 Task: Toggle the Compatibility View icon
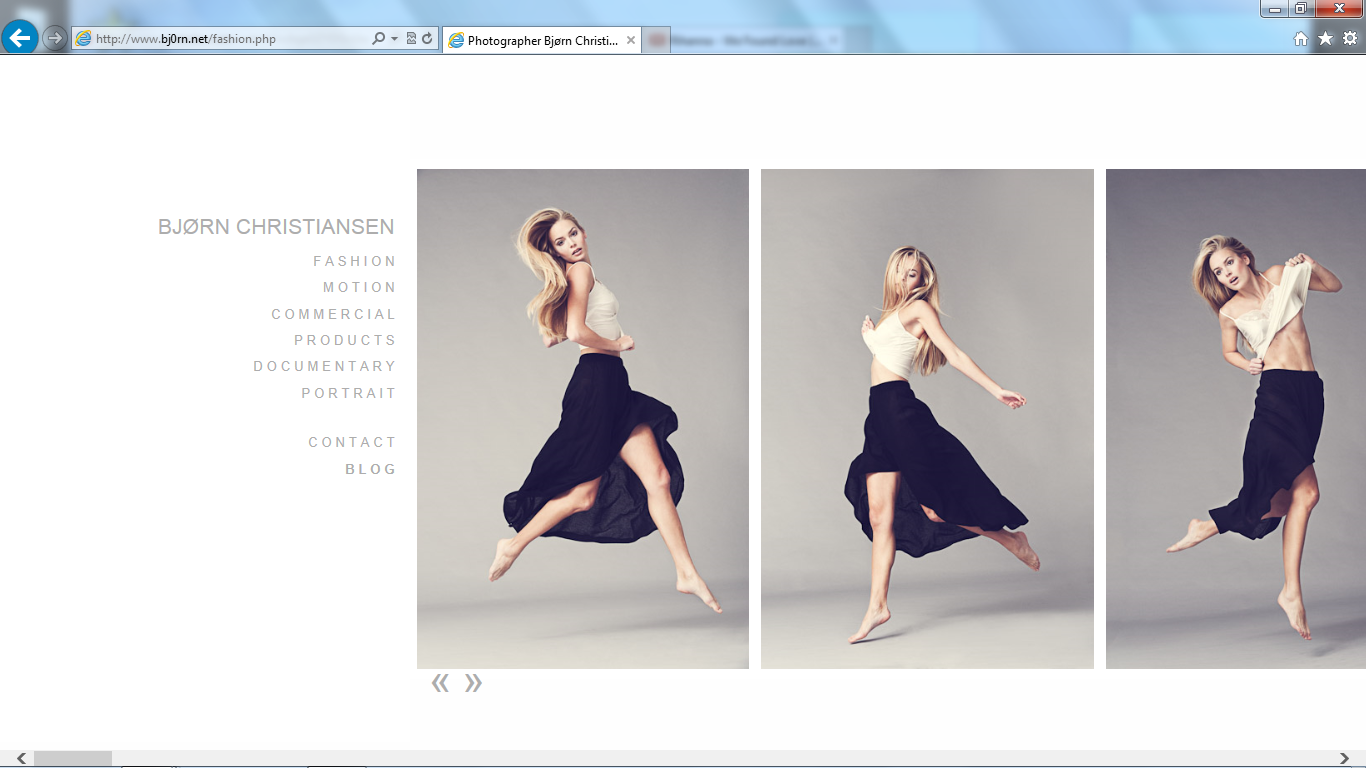click(411, 39)
